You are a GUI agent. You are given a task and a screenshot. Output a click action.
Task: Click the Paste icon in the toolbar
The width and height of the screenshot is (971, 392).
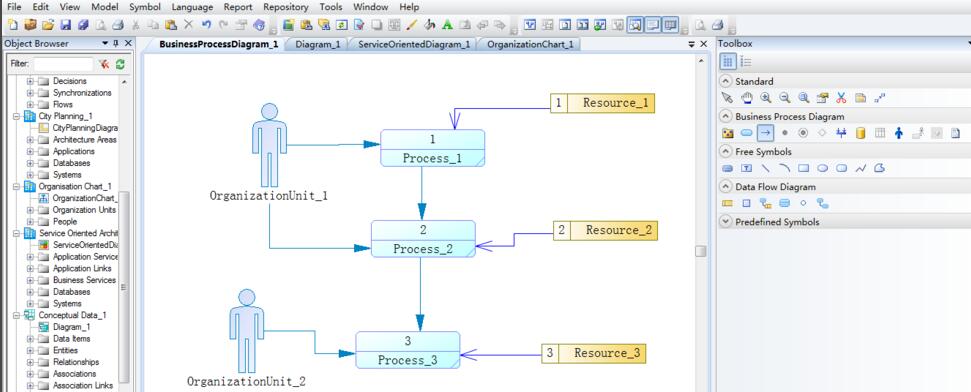(x=172, y=25)
